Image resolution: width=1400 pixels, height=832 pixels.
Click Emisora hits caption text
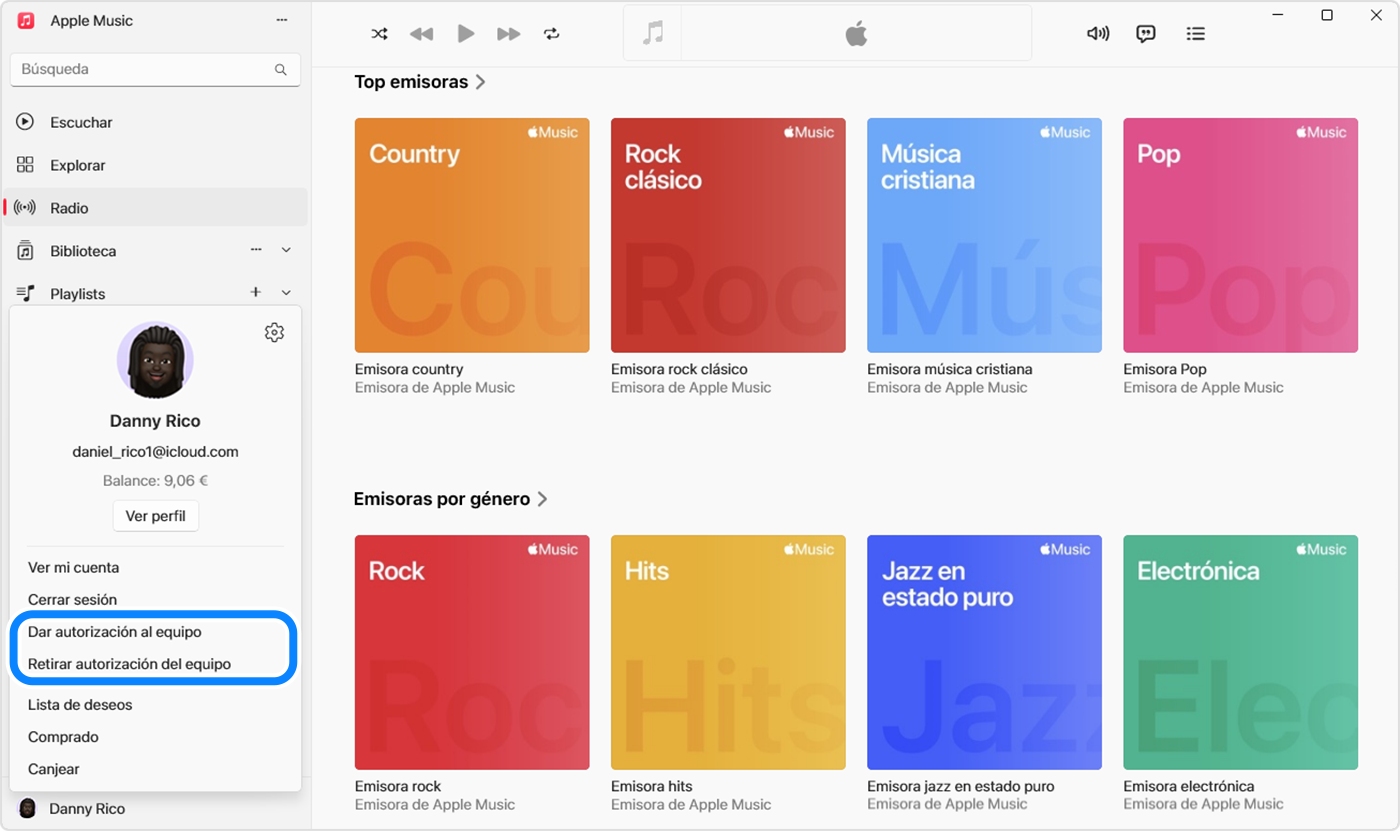coord(652,786)
